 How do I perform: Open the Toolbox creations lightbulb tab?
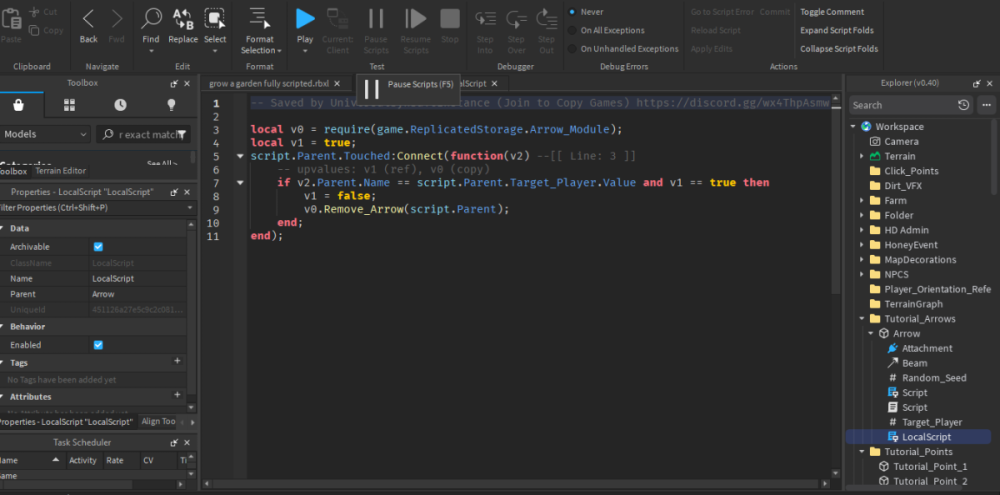coord(171,105)
